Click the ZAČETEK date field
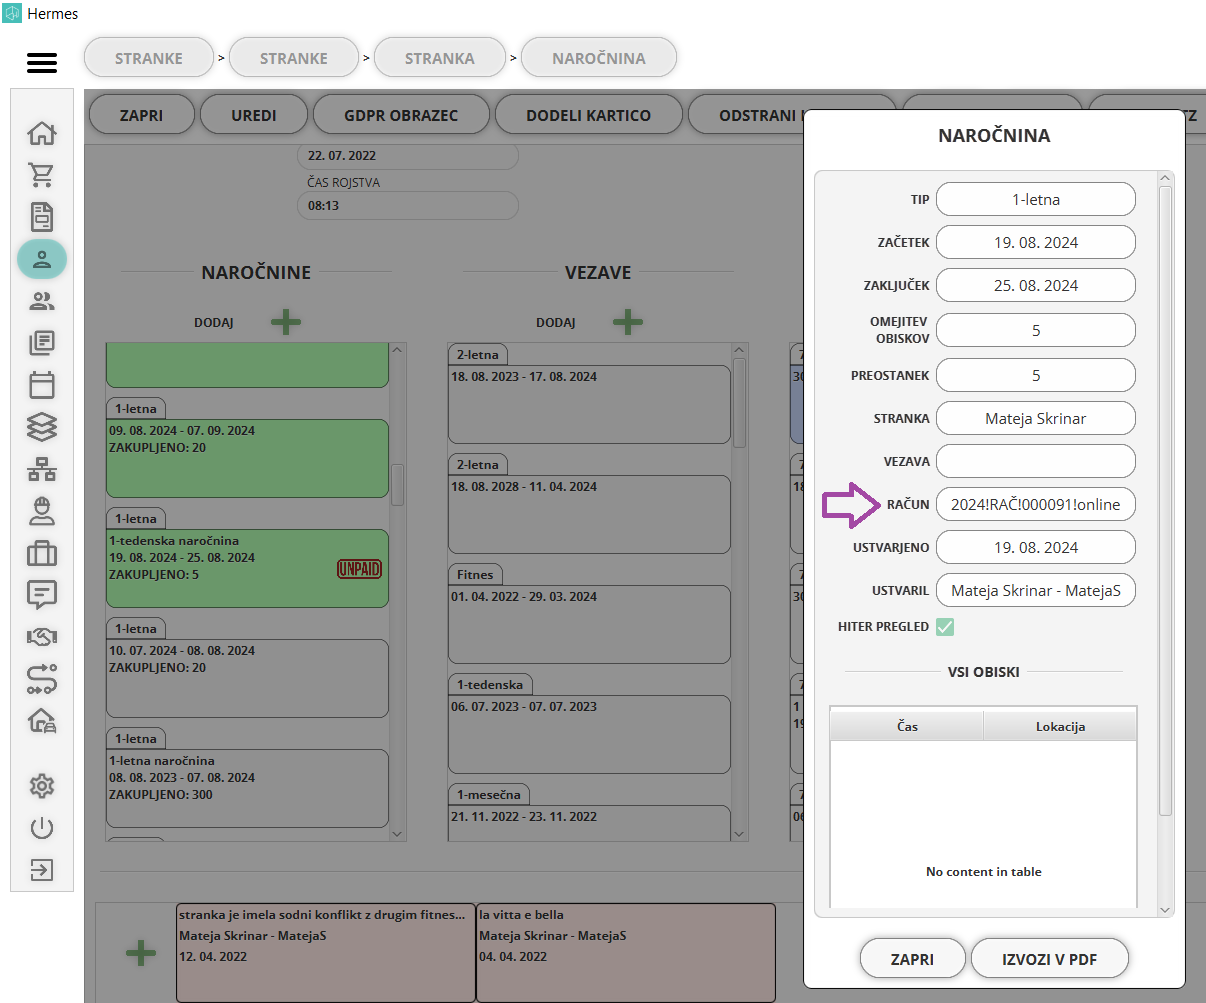Viewport: 1206px width, 1003px height. pos(1036,242)
